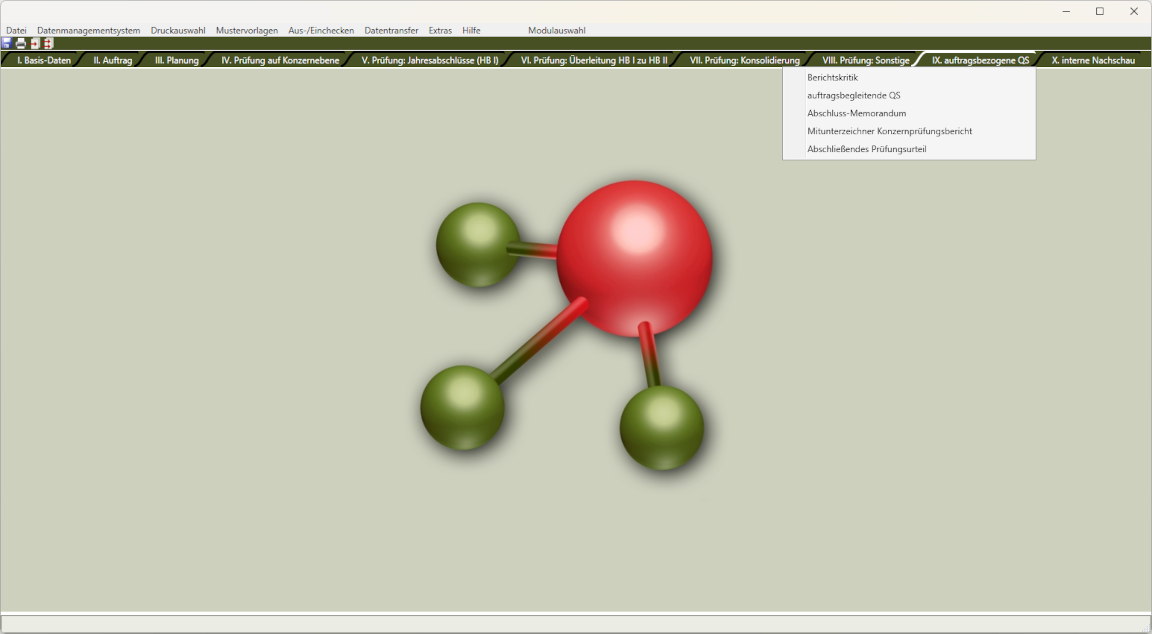Click the printer icon in toolbar
Image resolution: width=1152 pixels, height=634 pixels.
coord(20,44)
